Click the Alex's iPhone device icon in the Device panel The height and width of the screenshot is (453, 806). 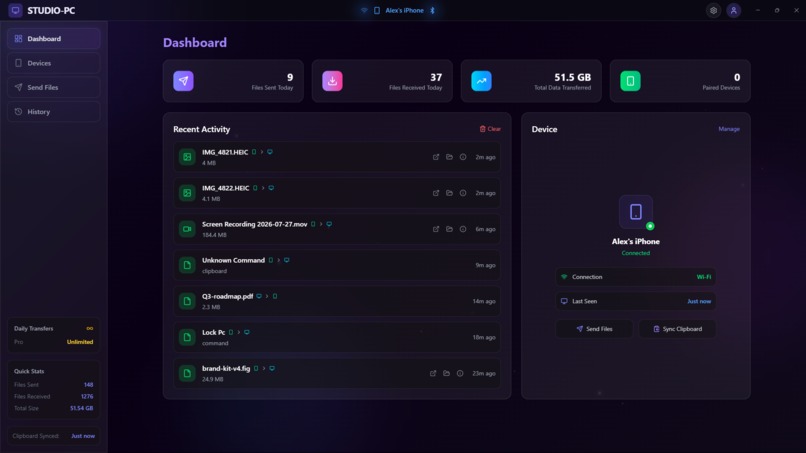pos(636,212)
